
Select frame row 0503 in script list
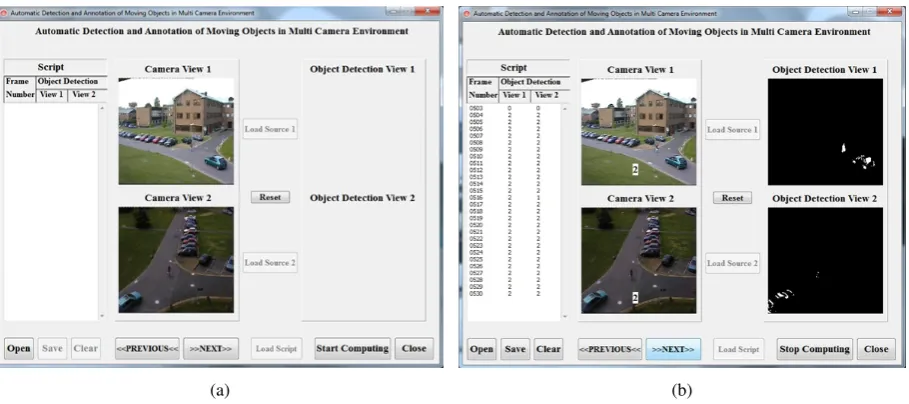[x=513, y=108]
